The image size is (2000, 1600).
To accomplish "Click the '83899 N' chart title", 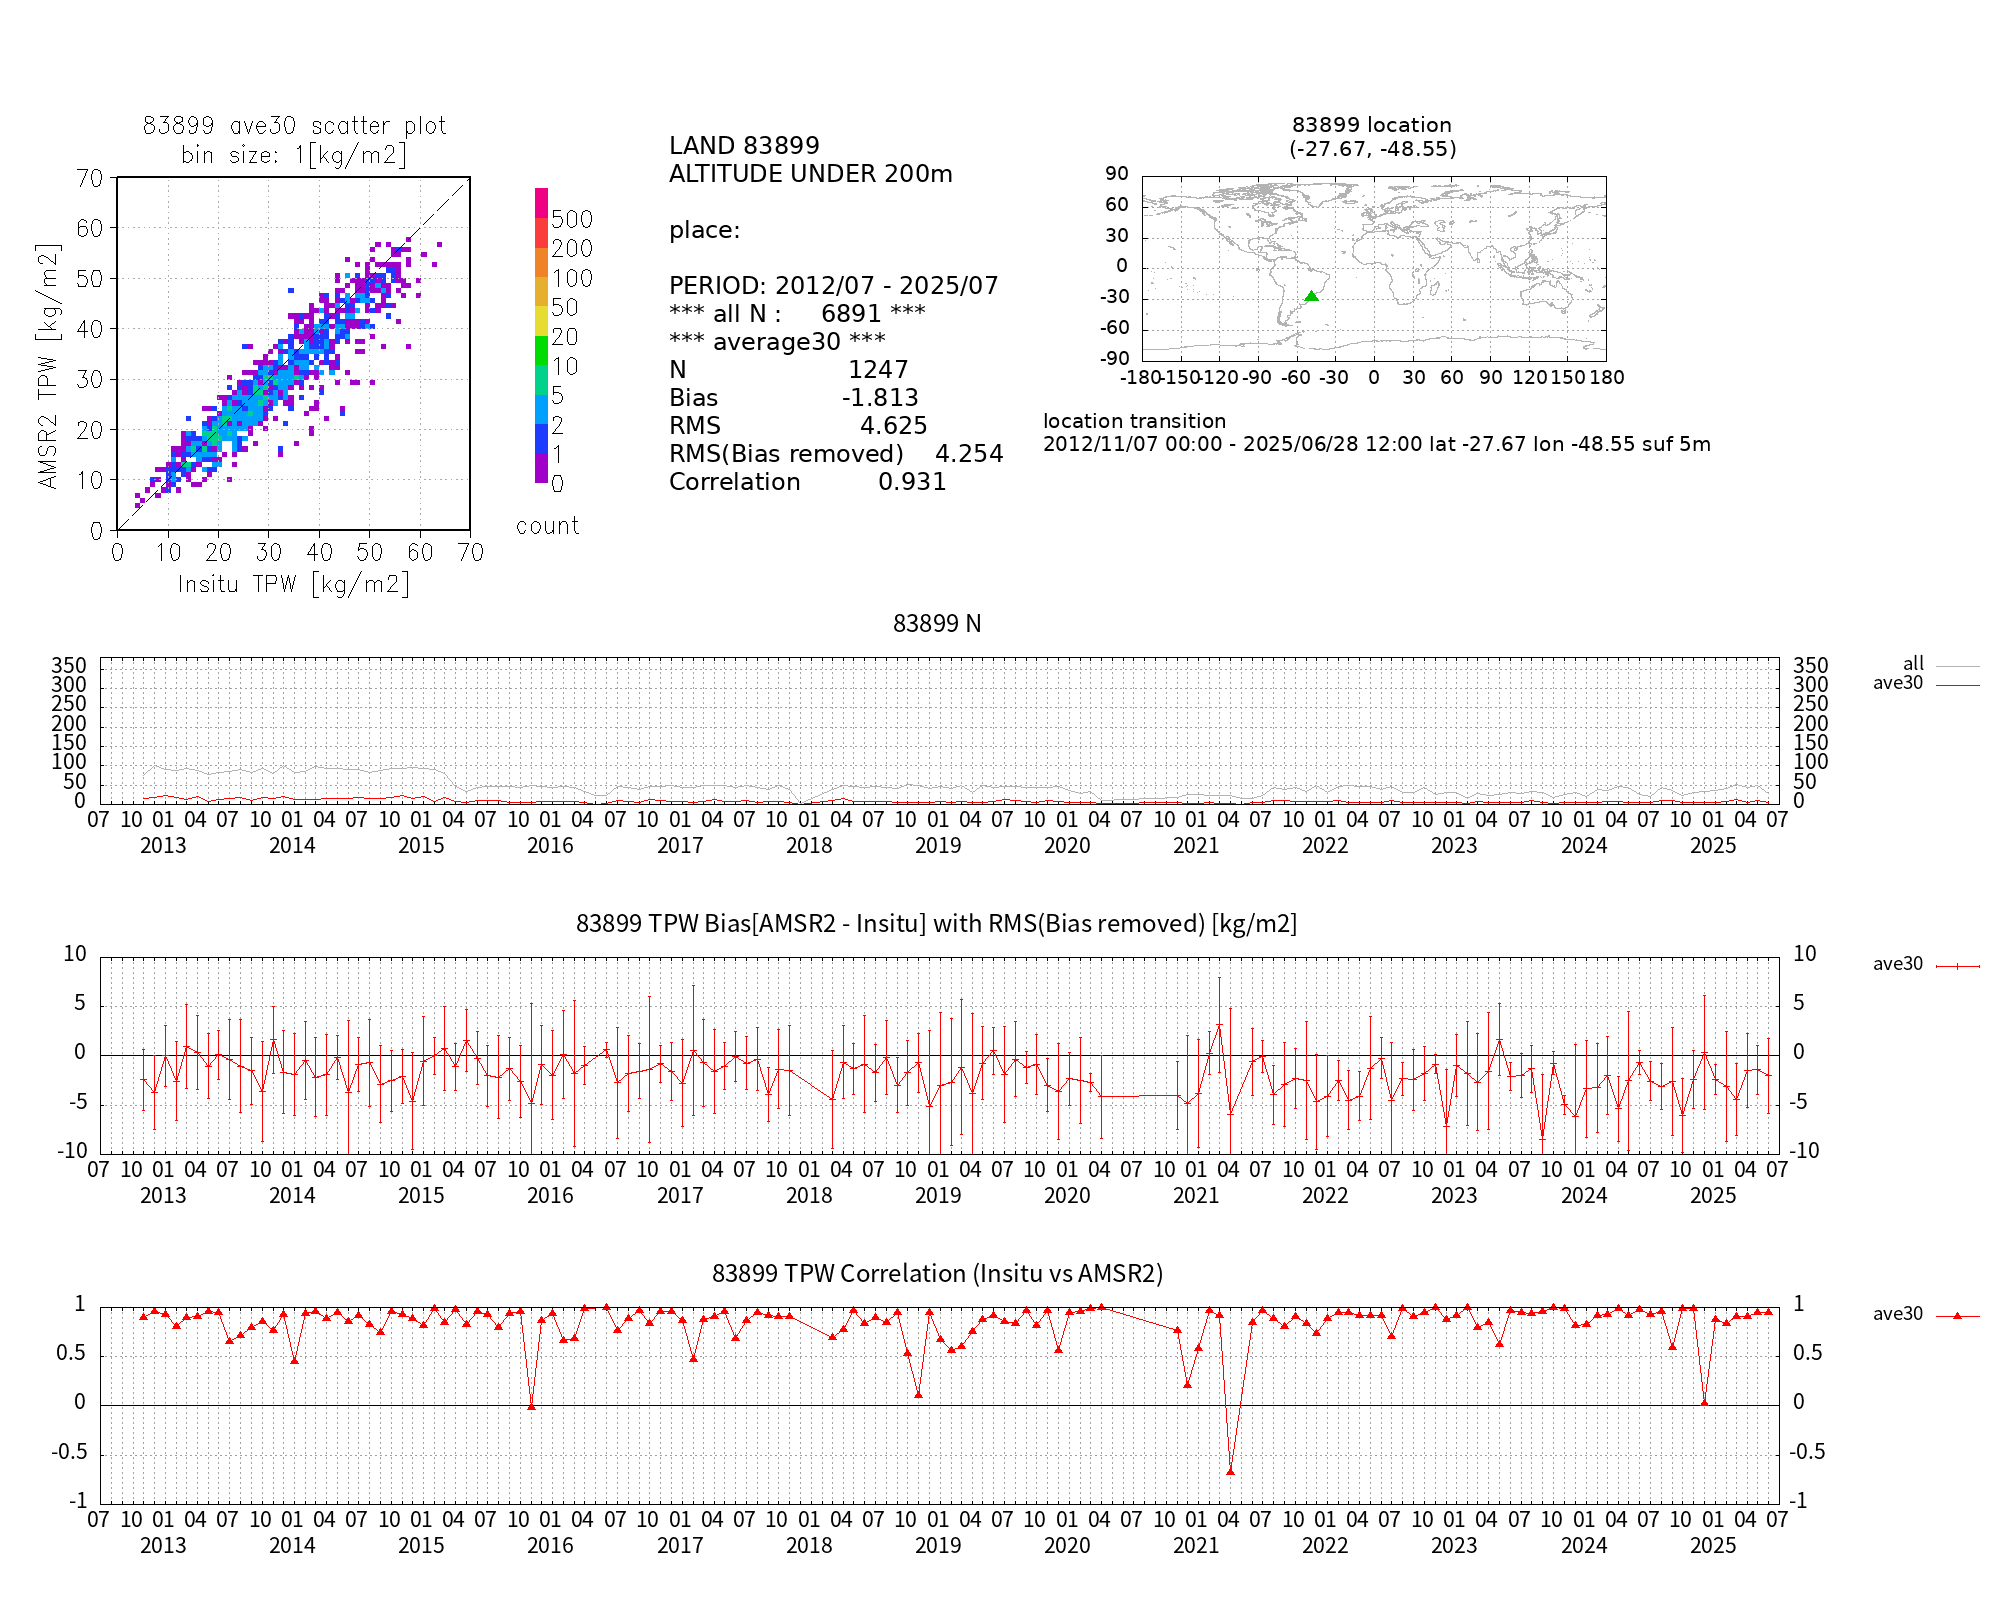I will 937,624.
